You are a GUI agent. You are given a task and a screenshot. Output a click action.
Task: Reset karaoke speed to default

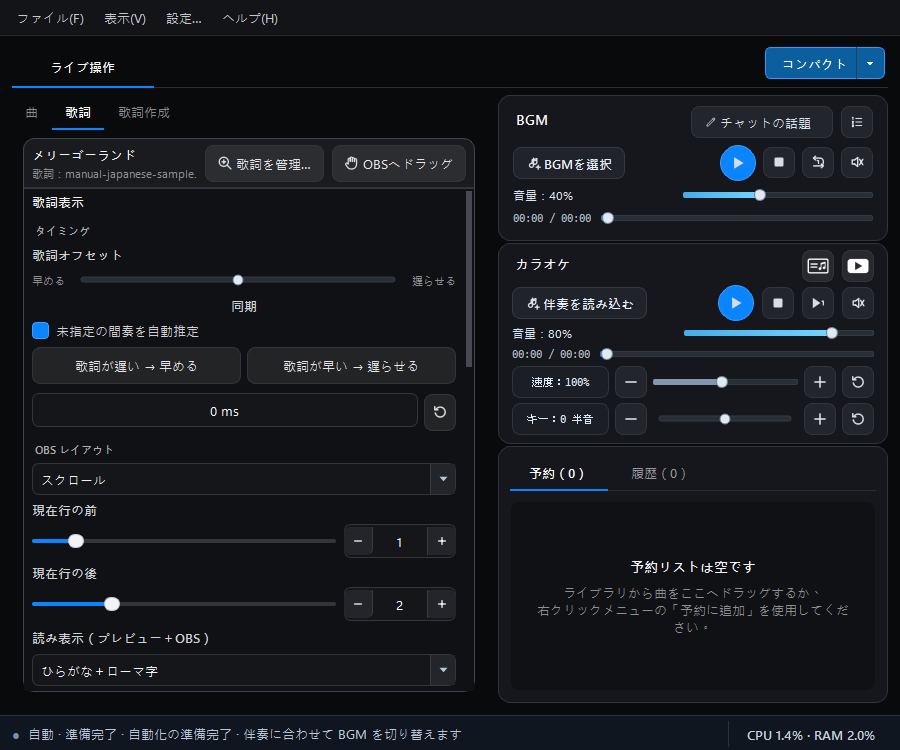pyautogui.click(x=858, y=382)
